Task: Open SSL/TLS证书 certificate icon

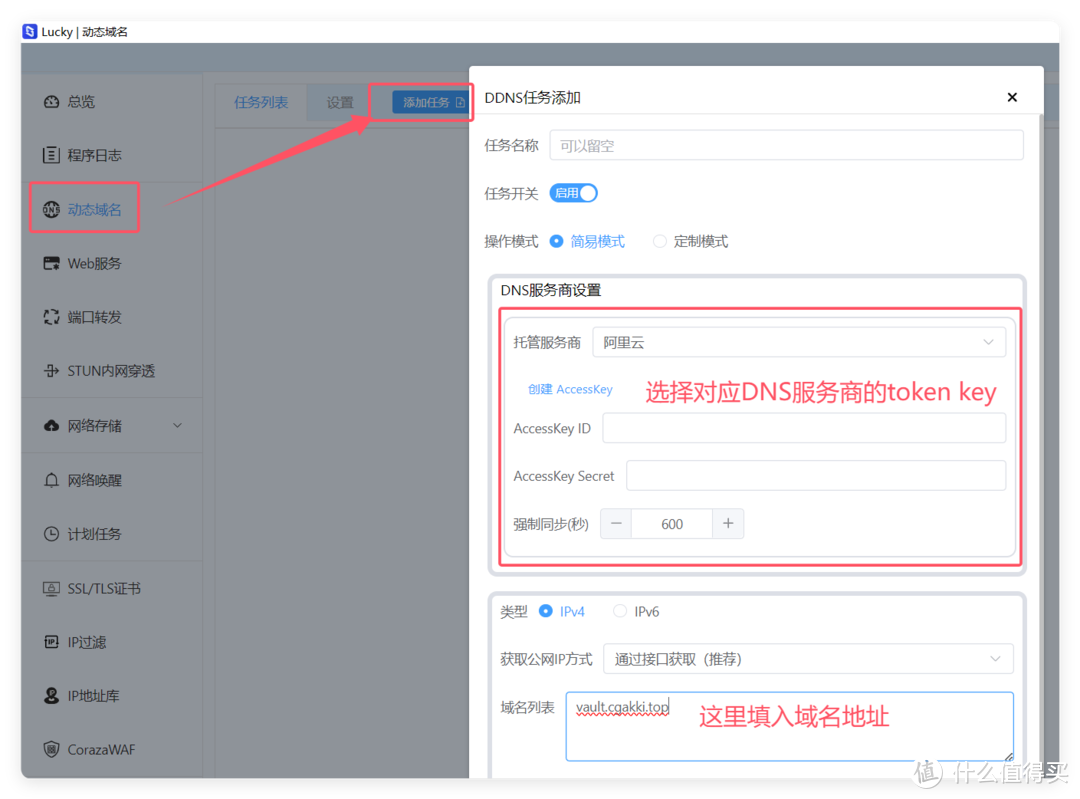Action: point(51,588)
